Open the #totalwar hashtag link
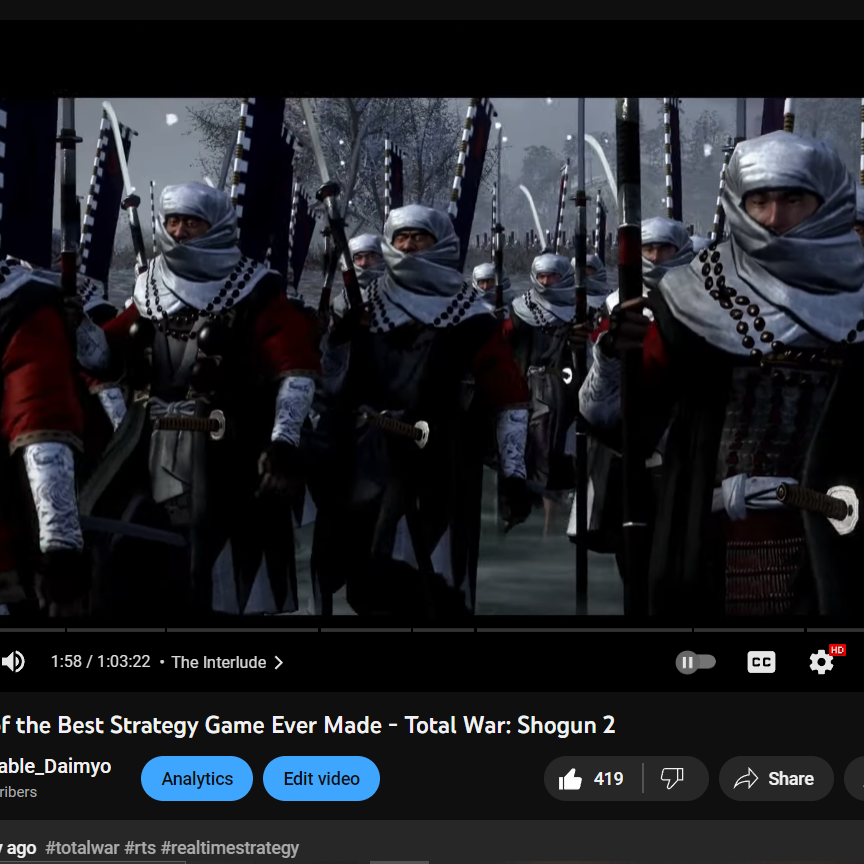The image size is (864, 864). click(82, 848)
